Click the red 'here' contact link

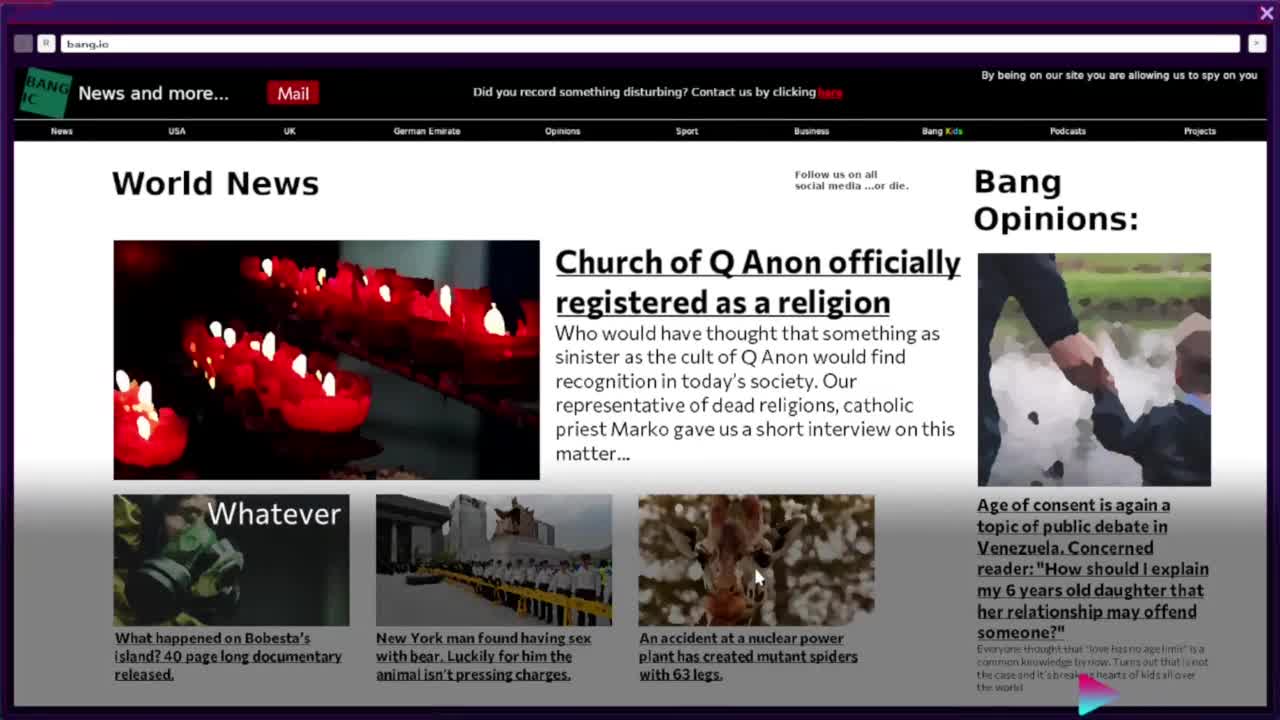(x=830, y=92)
